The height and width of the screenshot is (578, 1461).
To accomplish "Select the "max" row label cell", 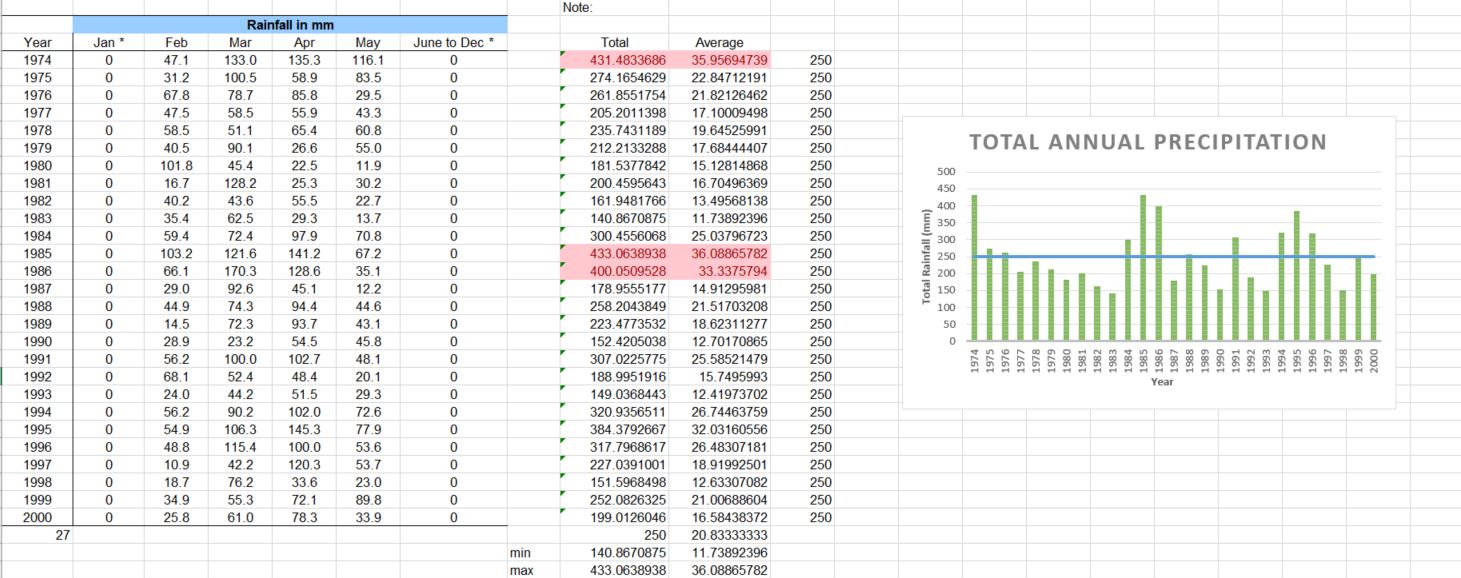I will 520,570.
